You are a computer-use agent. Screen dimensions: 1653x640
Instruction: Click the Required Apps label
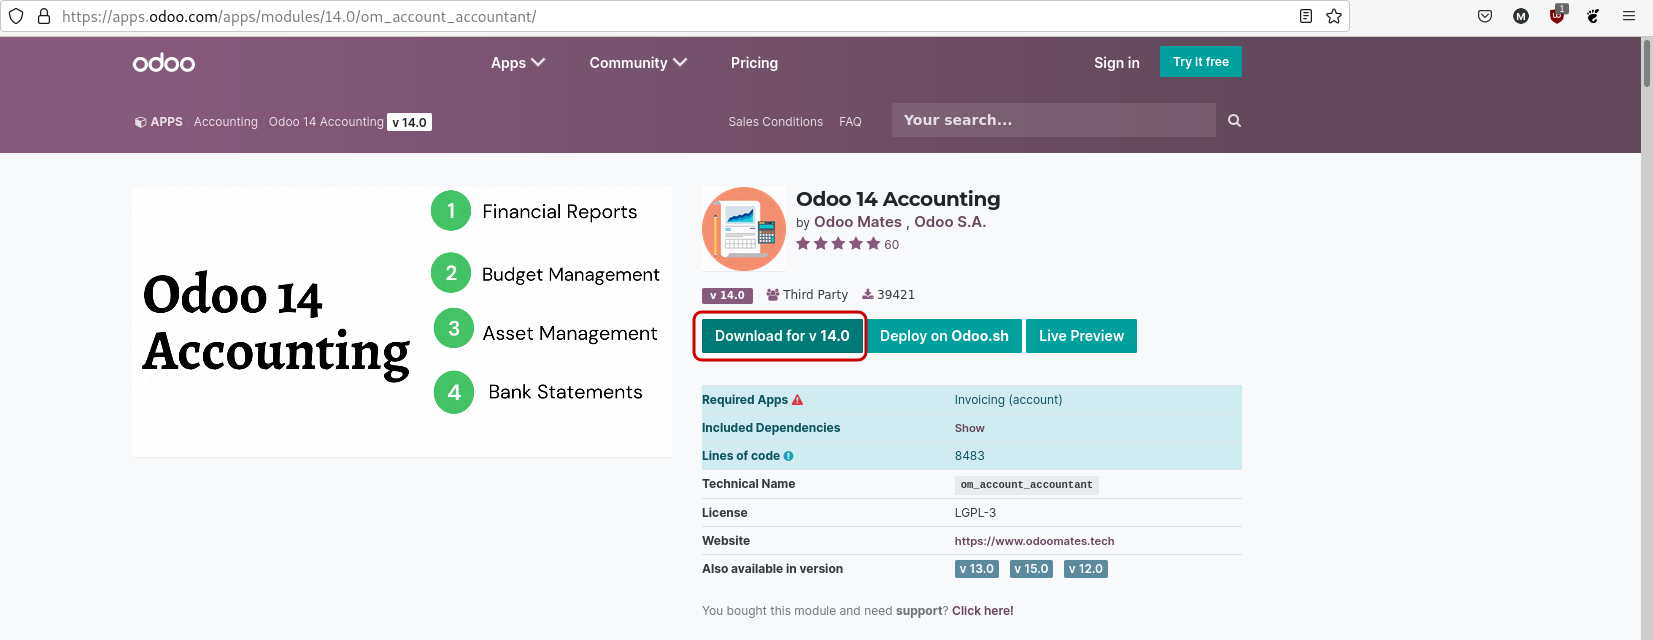[x=745, y=400]
